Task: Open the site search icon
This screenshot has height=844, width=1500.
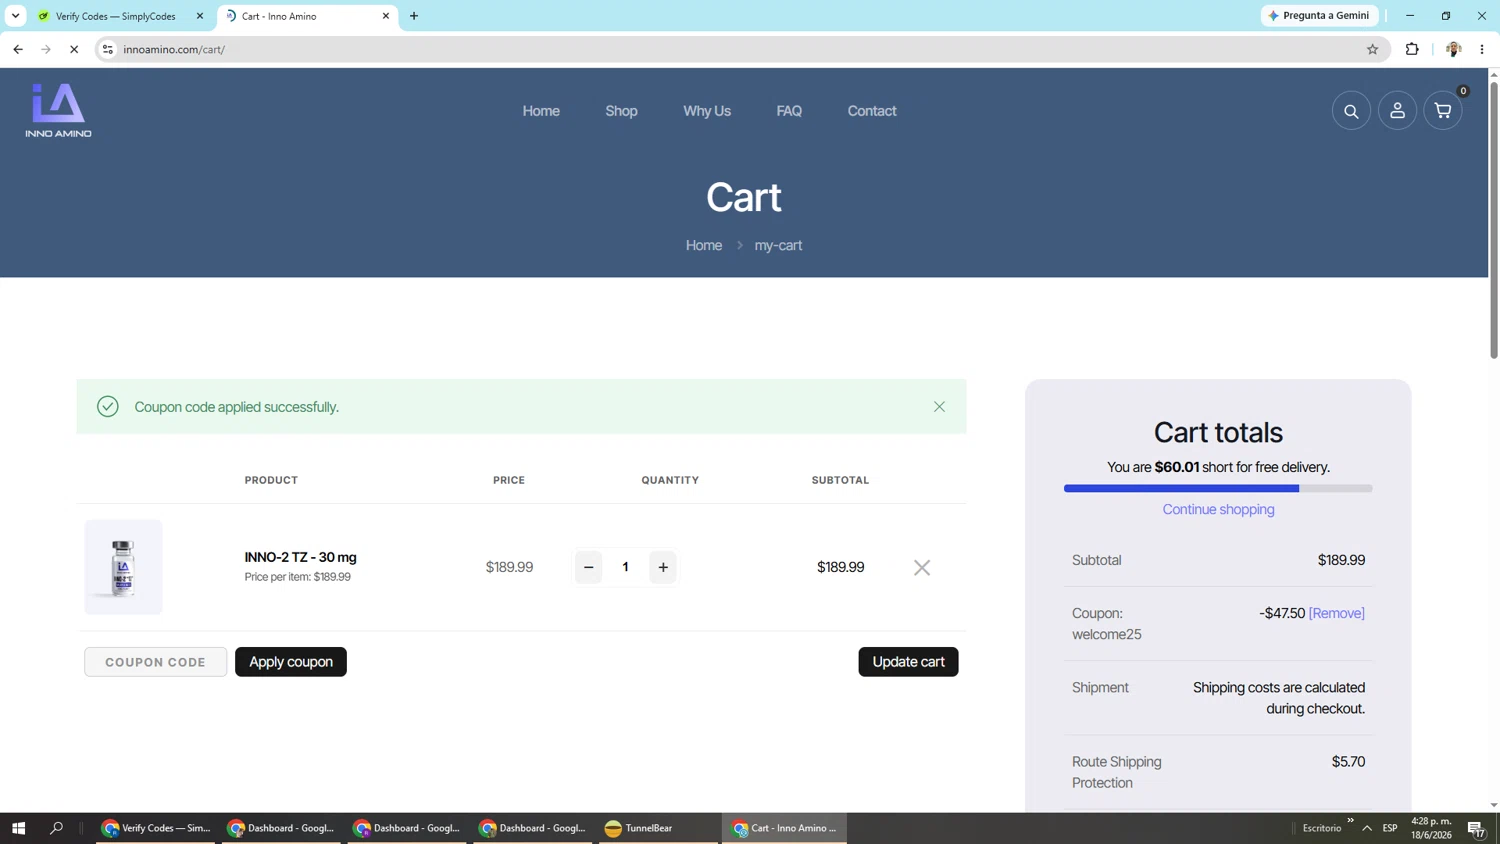Action: pos(1351,111)
